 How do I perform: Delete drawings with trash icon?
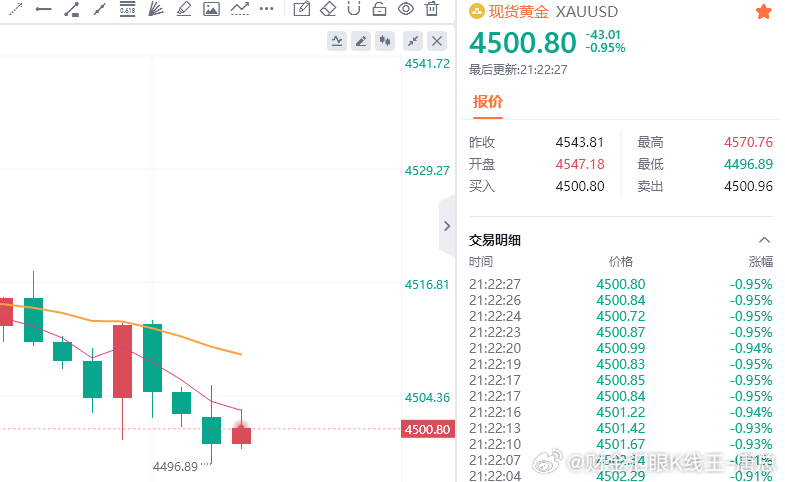432,9
